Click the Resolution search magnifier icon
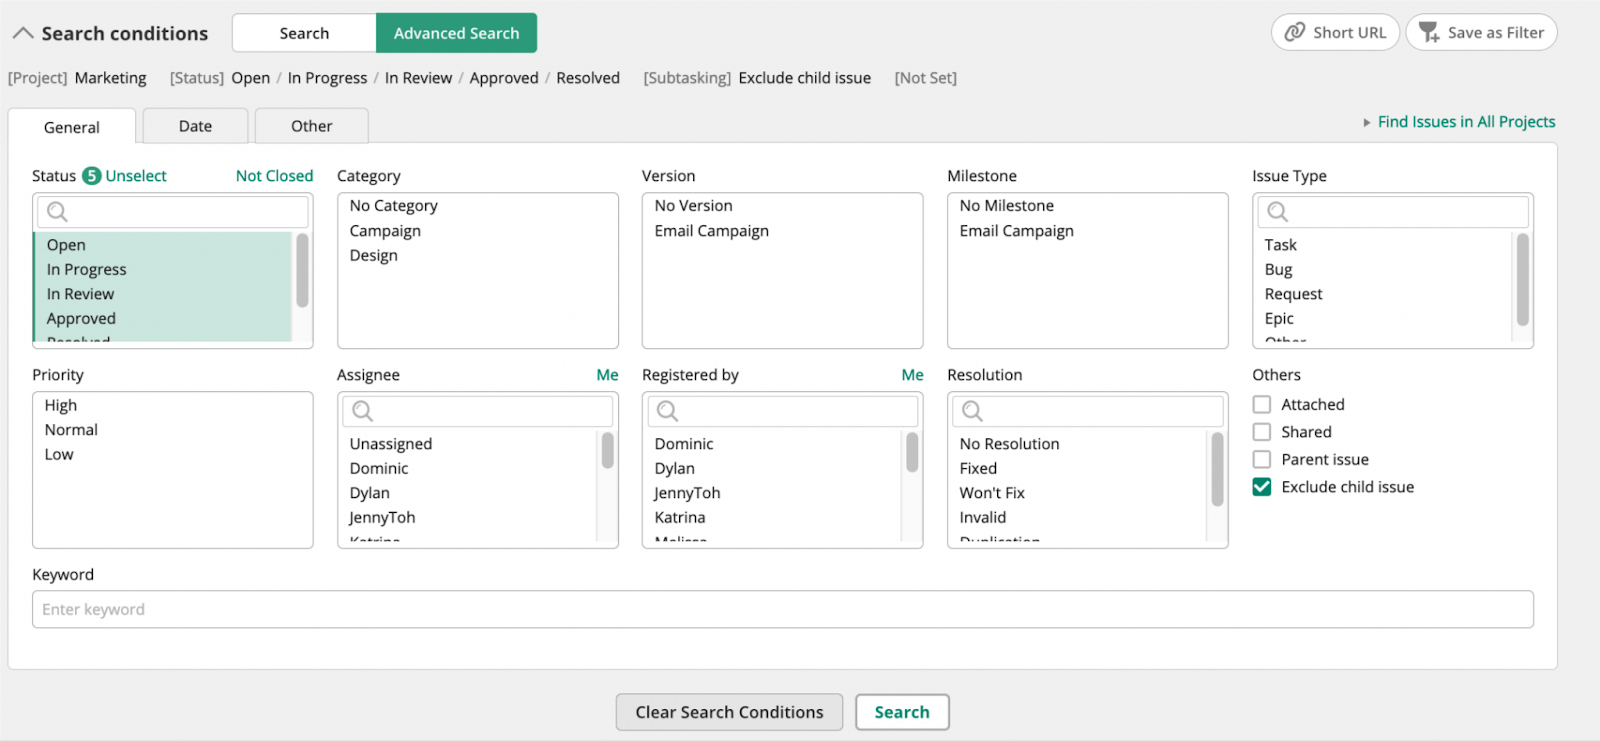Viewport: 1600px width, 741px height. click(972, 411)
